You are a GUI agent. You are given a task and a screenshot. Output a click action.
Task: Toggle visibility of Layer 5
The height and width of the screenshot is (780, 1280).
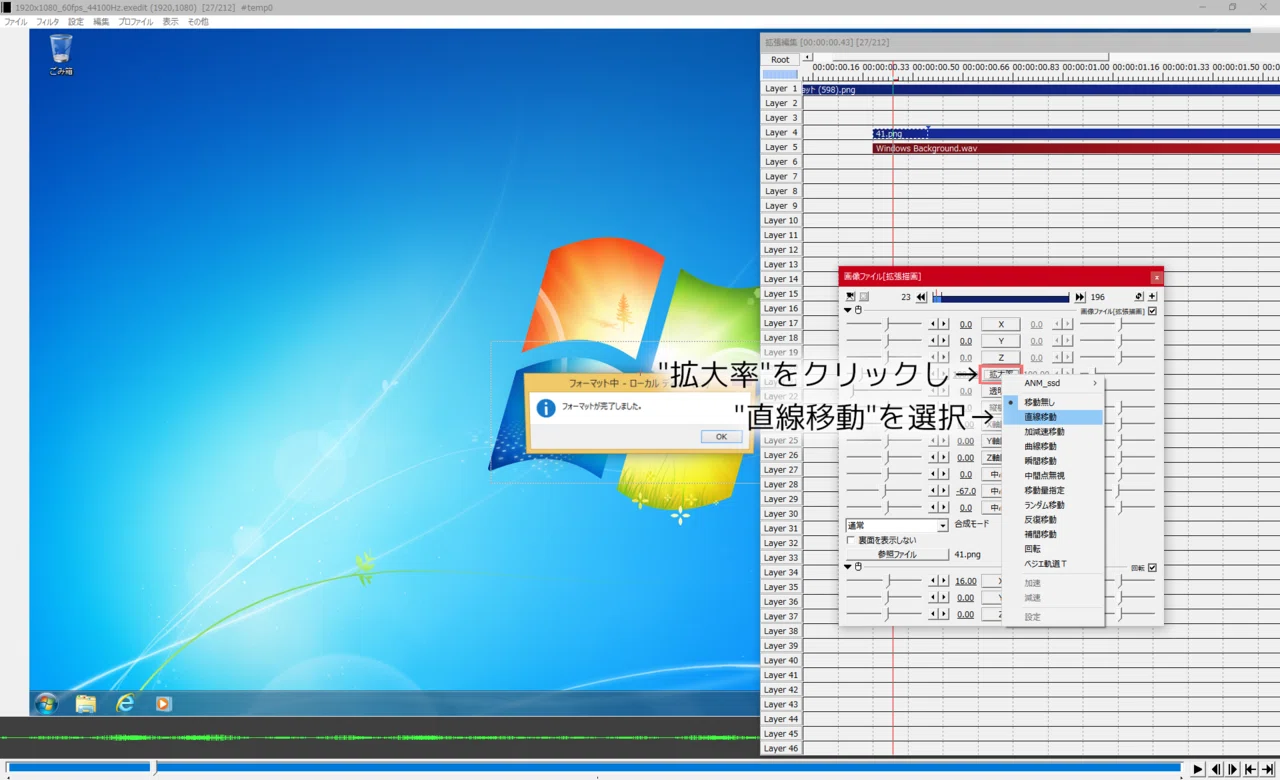781,147
